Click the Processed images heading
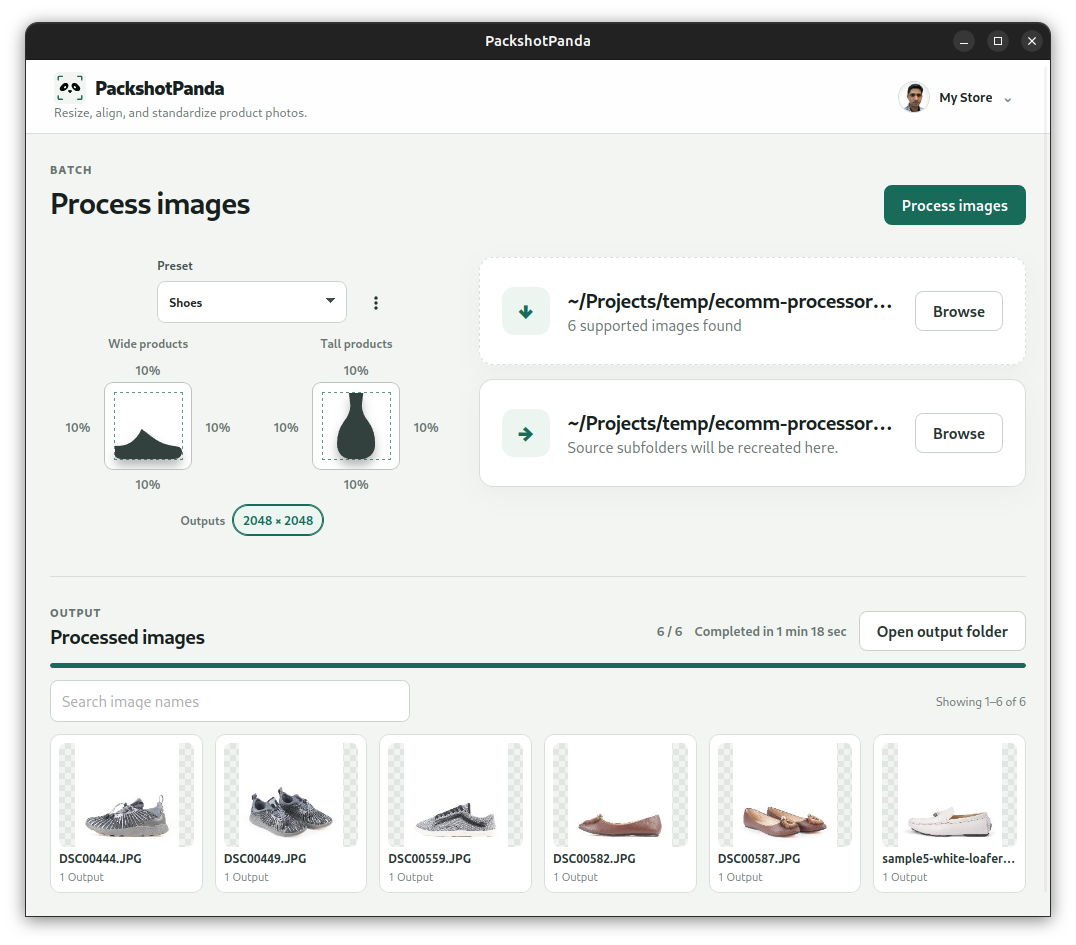This screenshot has width=1076, height=945. pyautogui.click(x=128, y=638)
